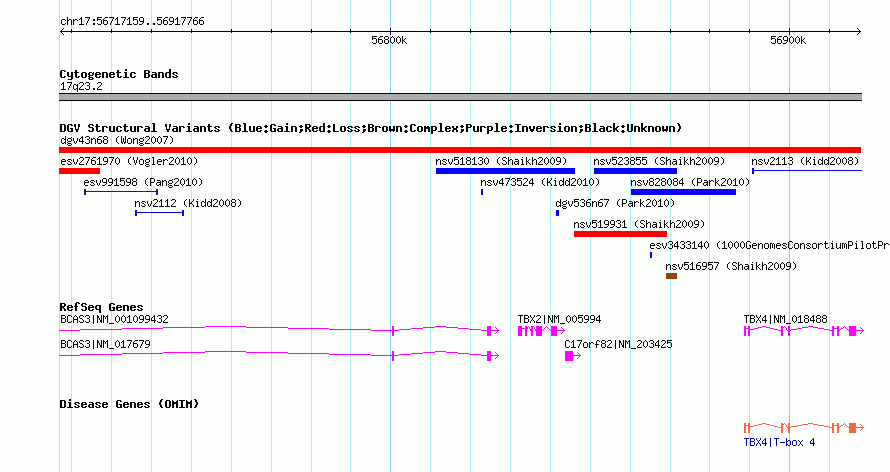Click the 56900k ruler position label

coord(788,40)
